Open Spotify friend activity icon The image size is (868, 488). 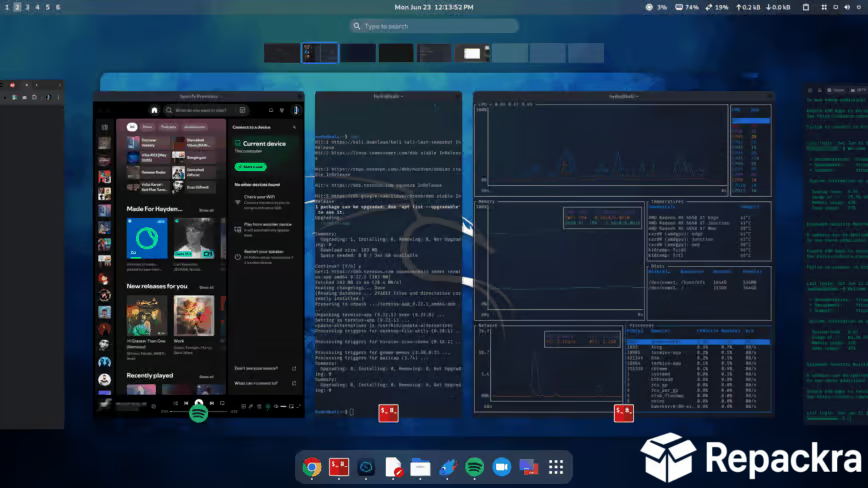coord(282,110)
